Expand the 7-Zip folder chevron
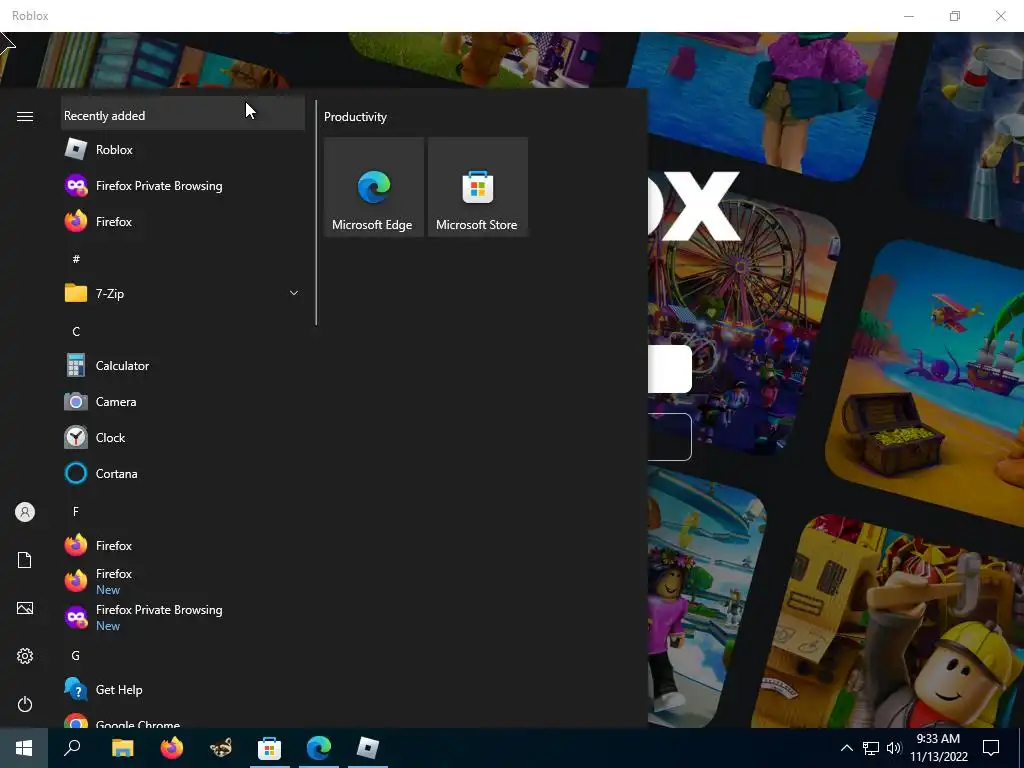This screenshot has height=768, width=1024. click(x=294, y=293)
